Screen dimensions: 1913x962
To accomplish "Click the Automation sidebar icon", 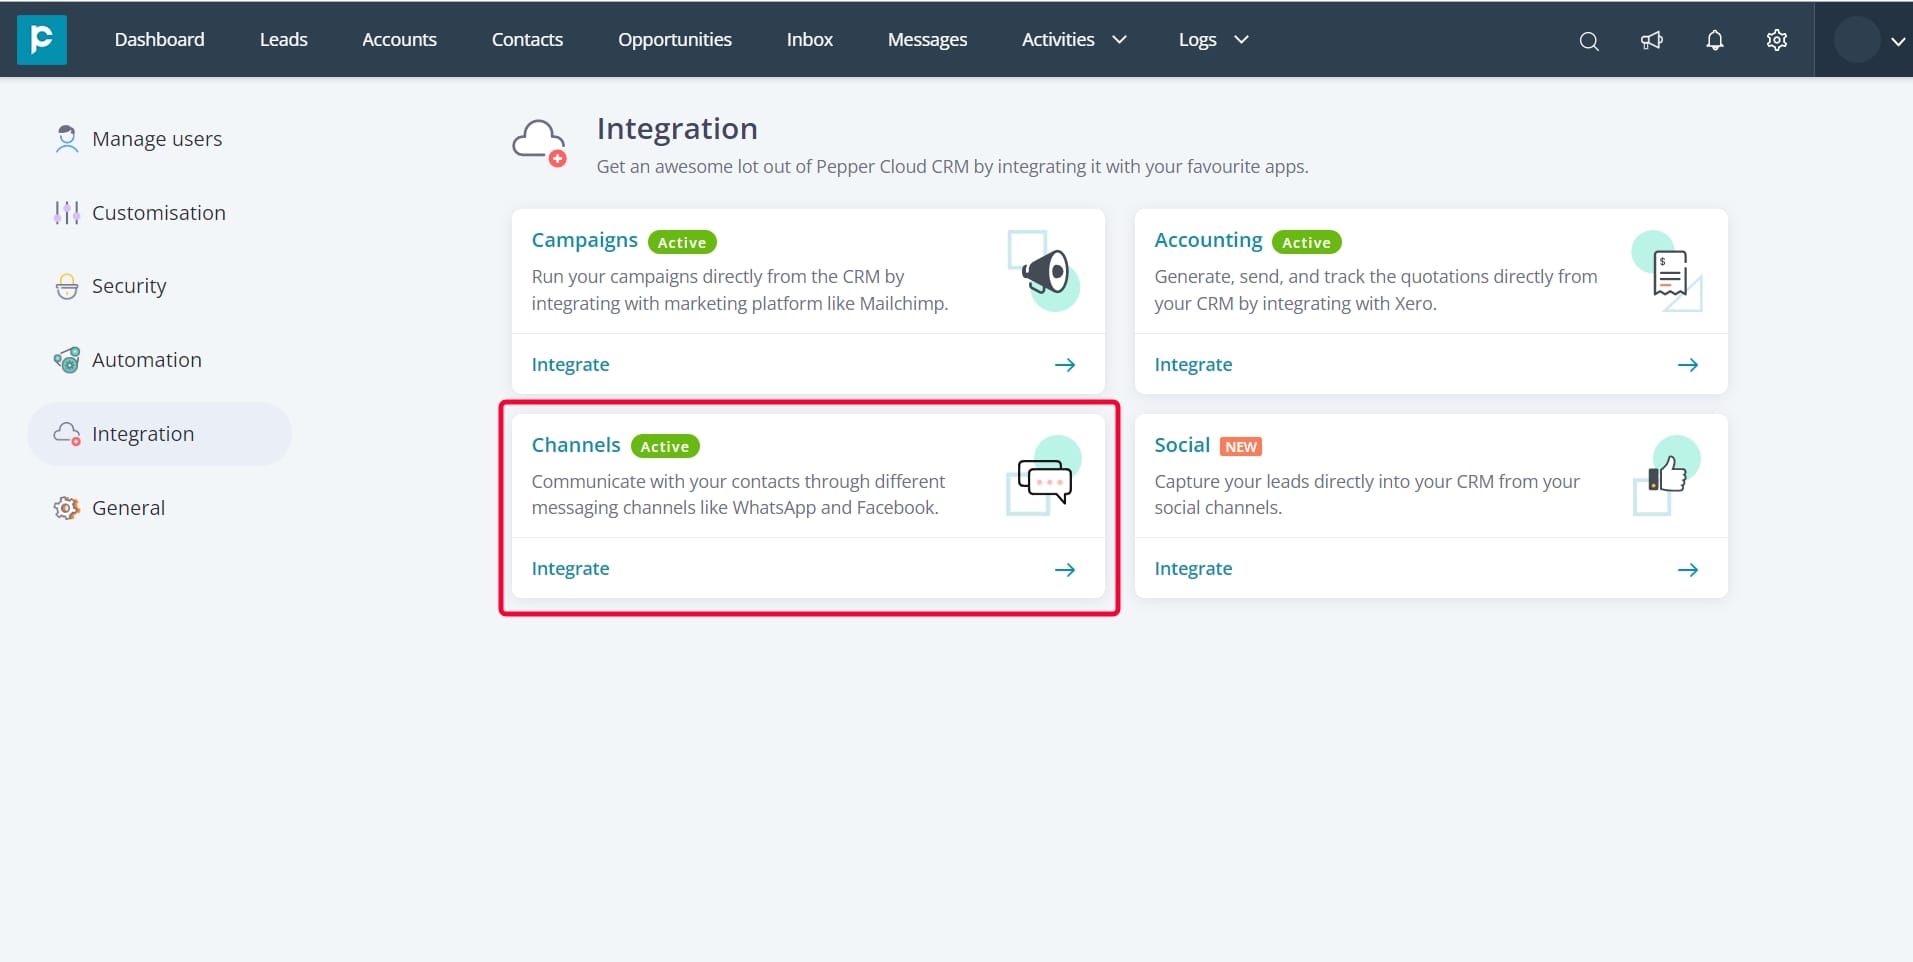I will [x=67, y=360].
